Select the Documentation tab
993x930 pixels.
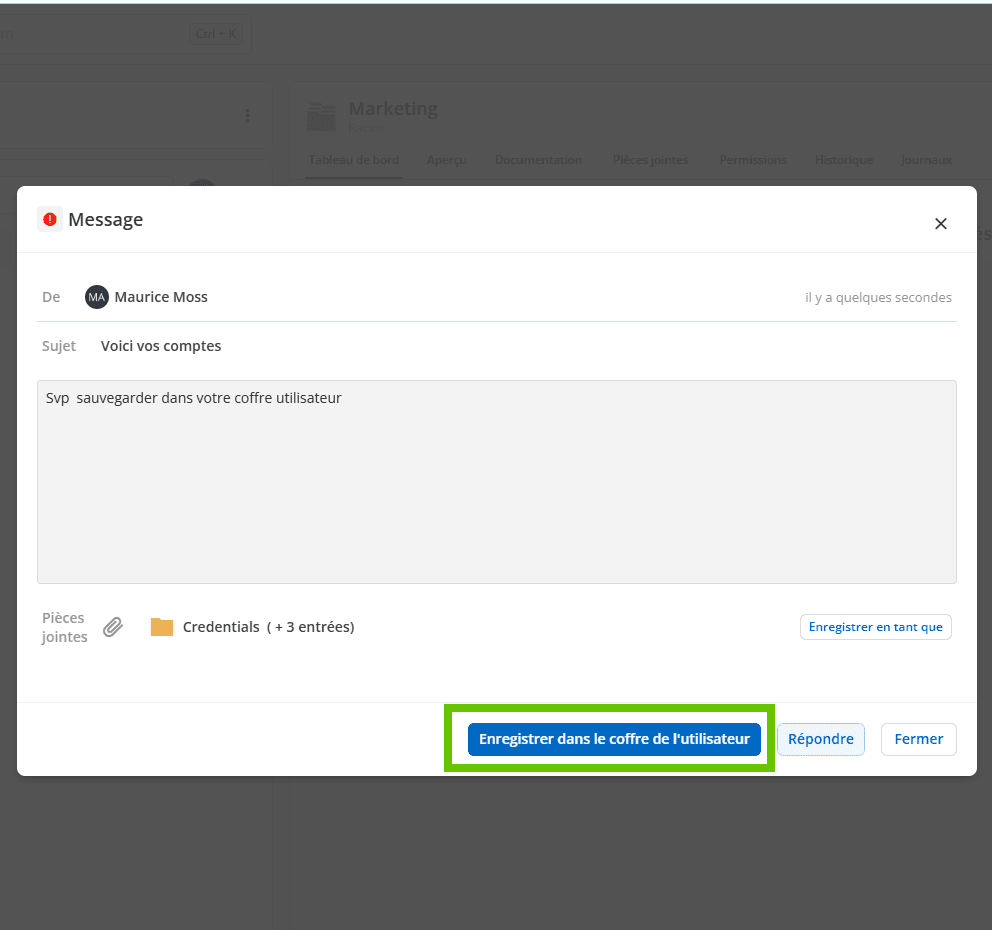(538, 160)
